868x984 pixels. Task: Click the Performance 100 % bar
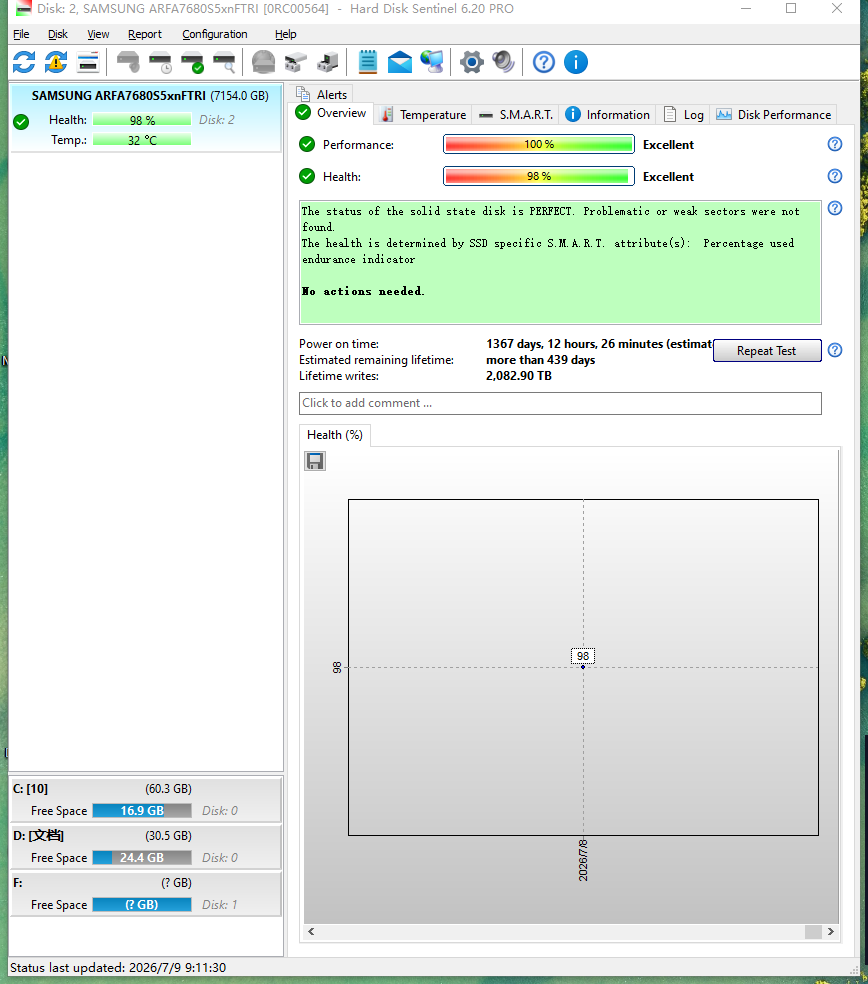[538, 144]
